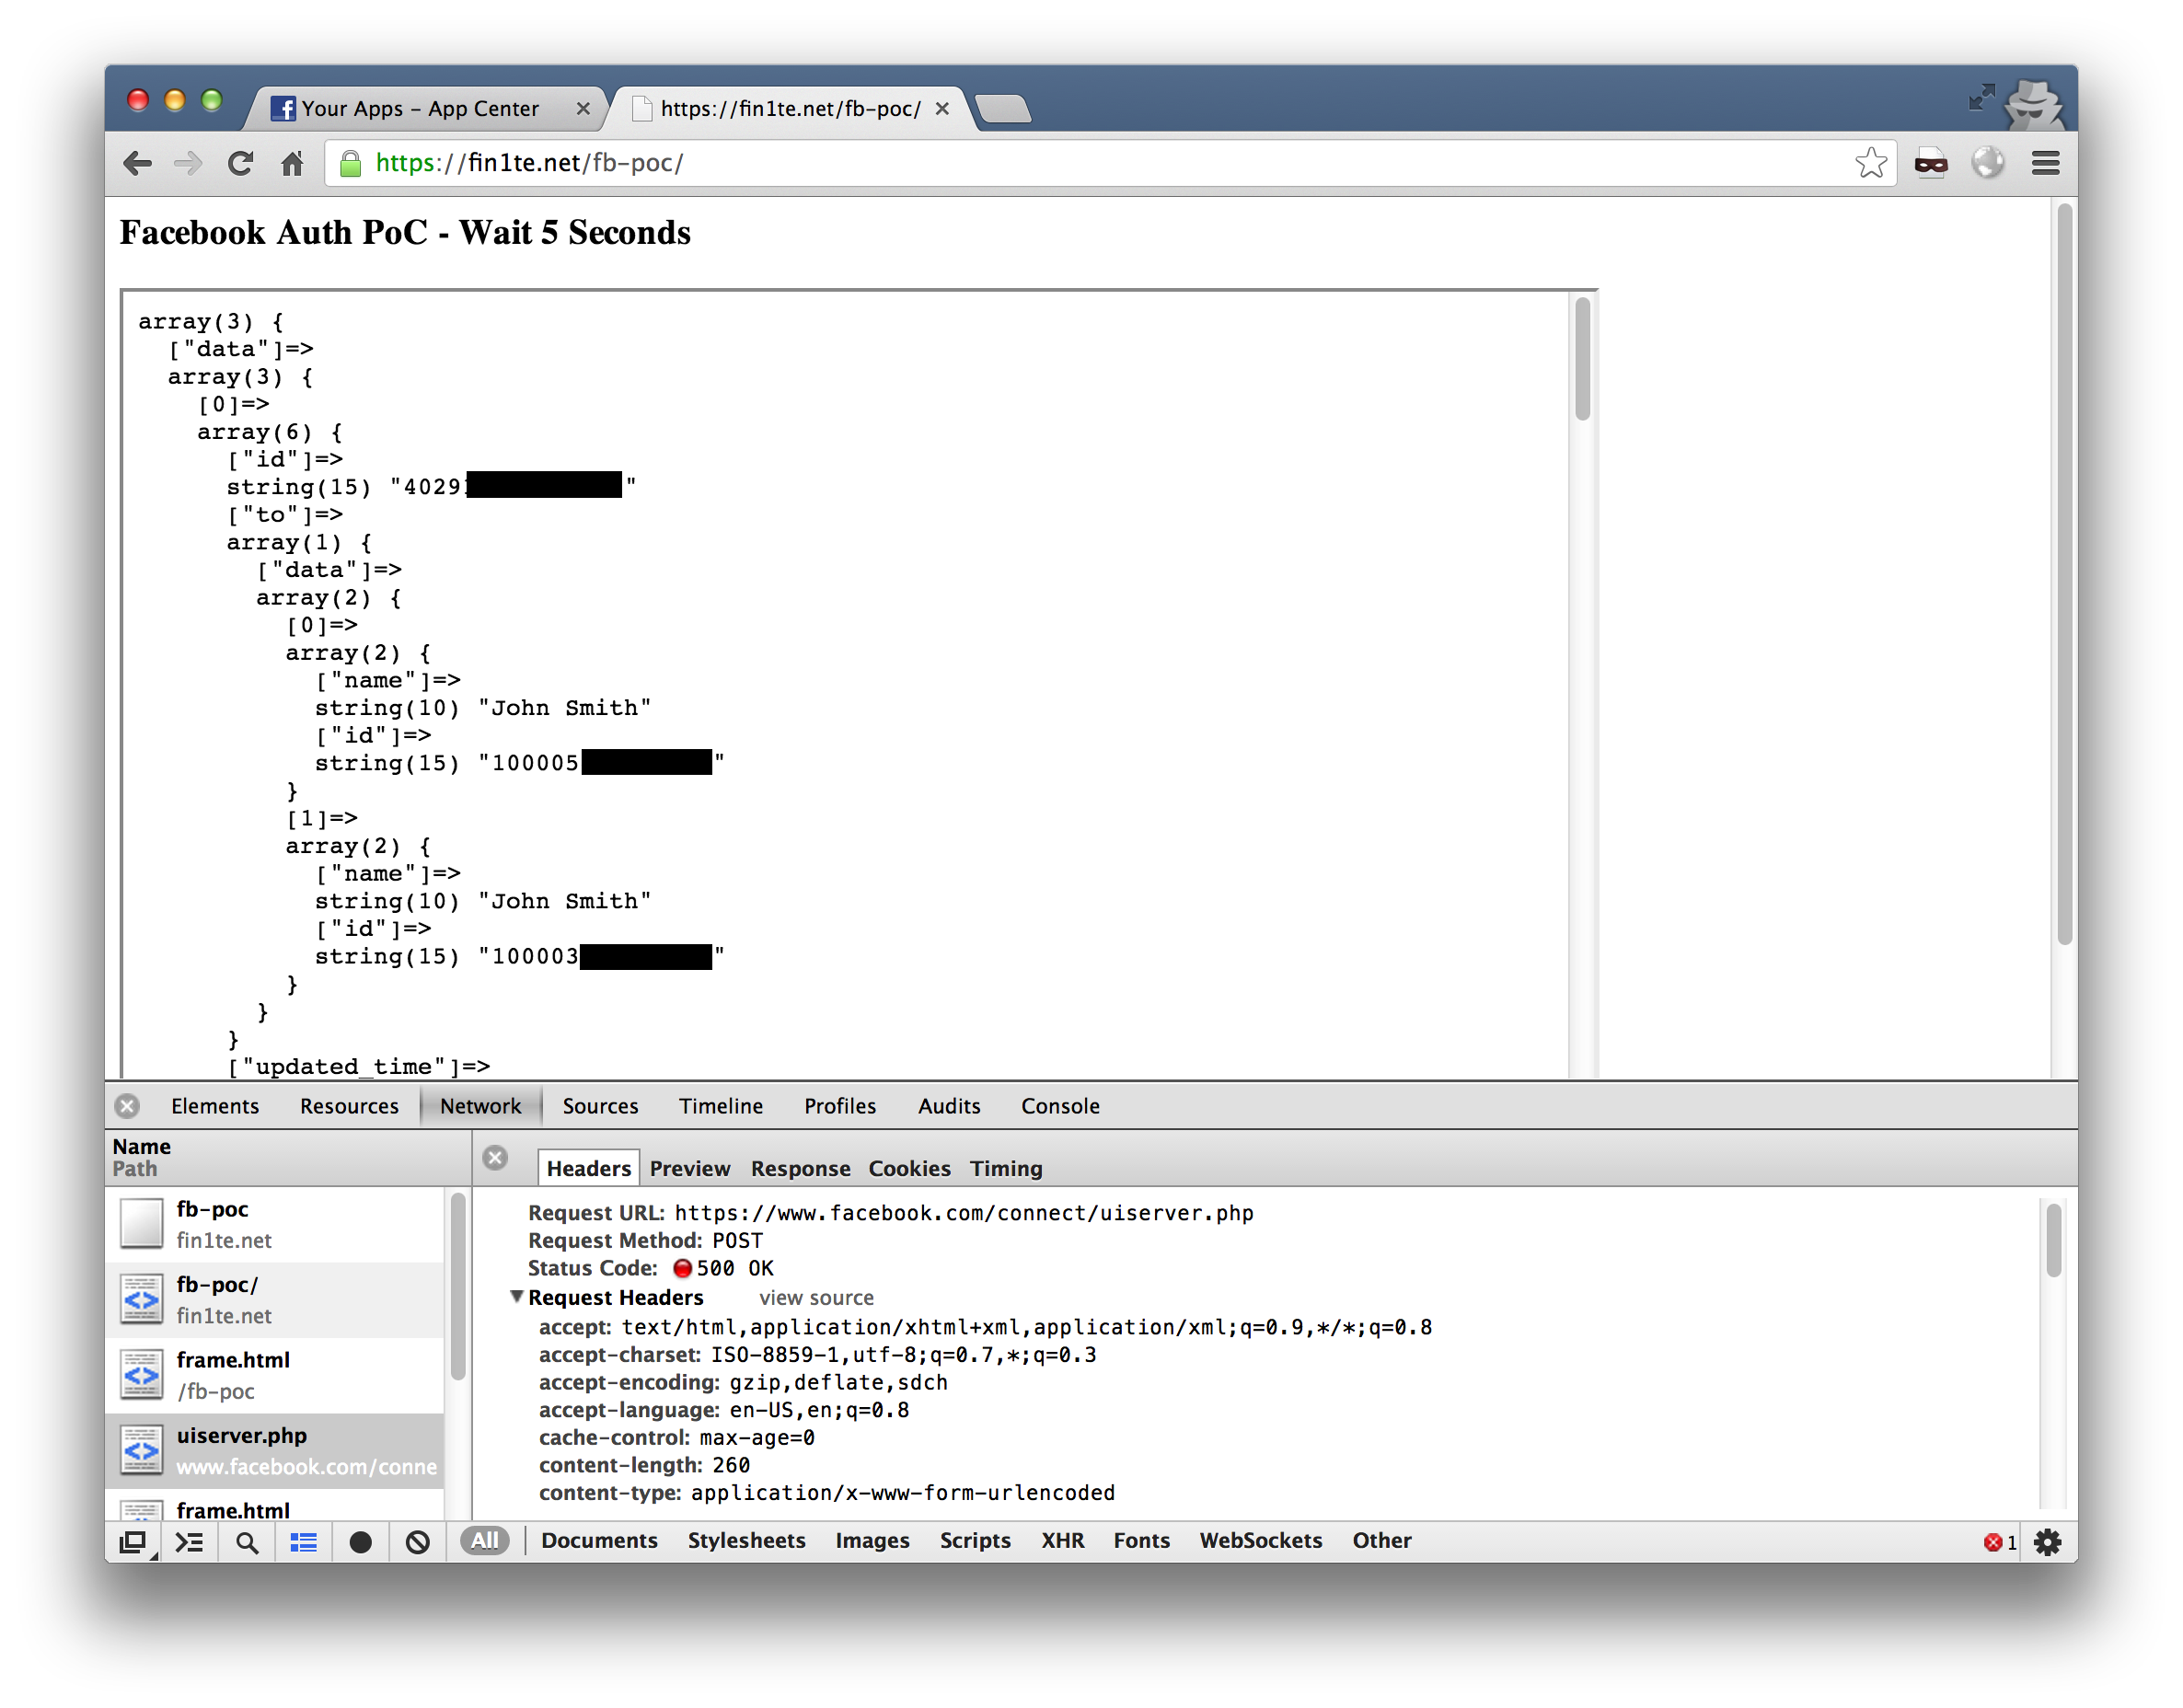Screen dimensions: 2183x1708
Task: Click the address bar URL field
Action: pyautogui.click(x=1110, y=163)
